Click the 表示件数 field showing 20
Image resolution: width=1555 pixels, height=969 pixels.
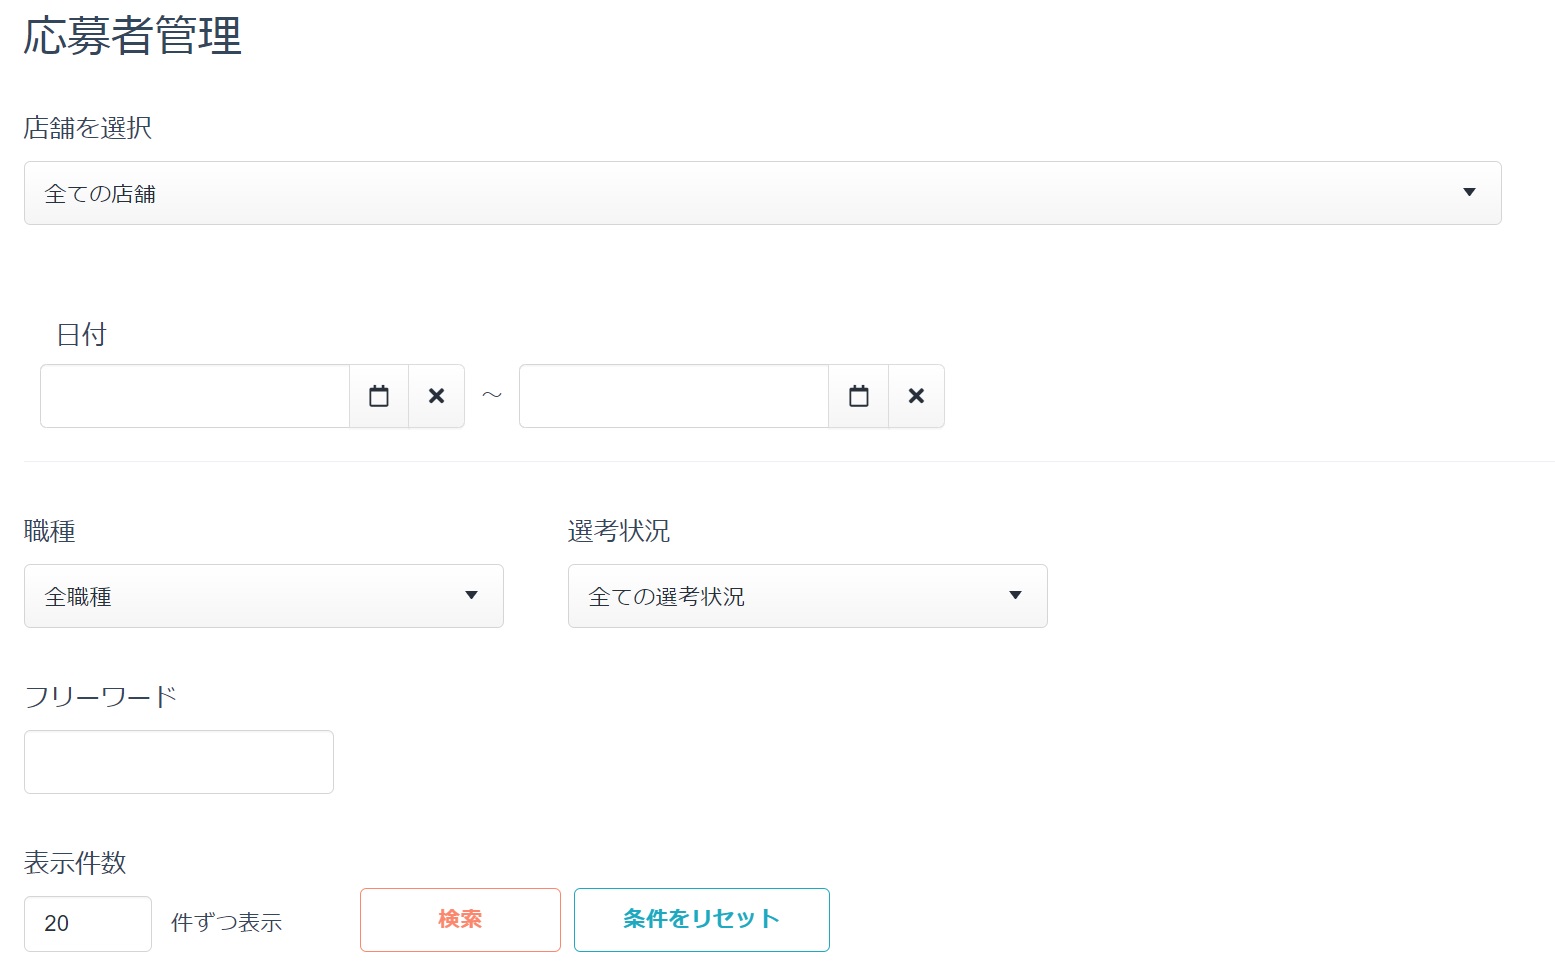pos(88,923)
